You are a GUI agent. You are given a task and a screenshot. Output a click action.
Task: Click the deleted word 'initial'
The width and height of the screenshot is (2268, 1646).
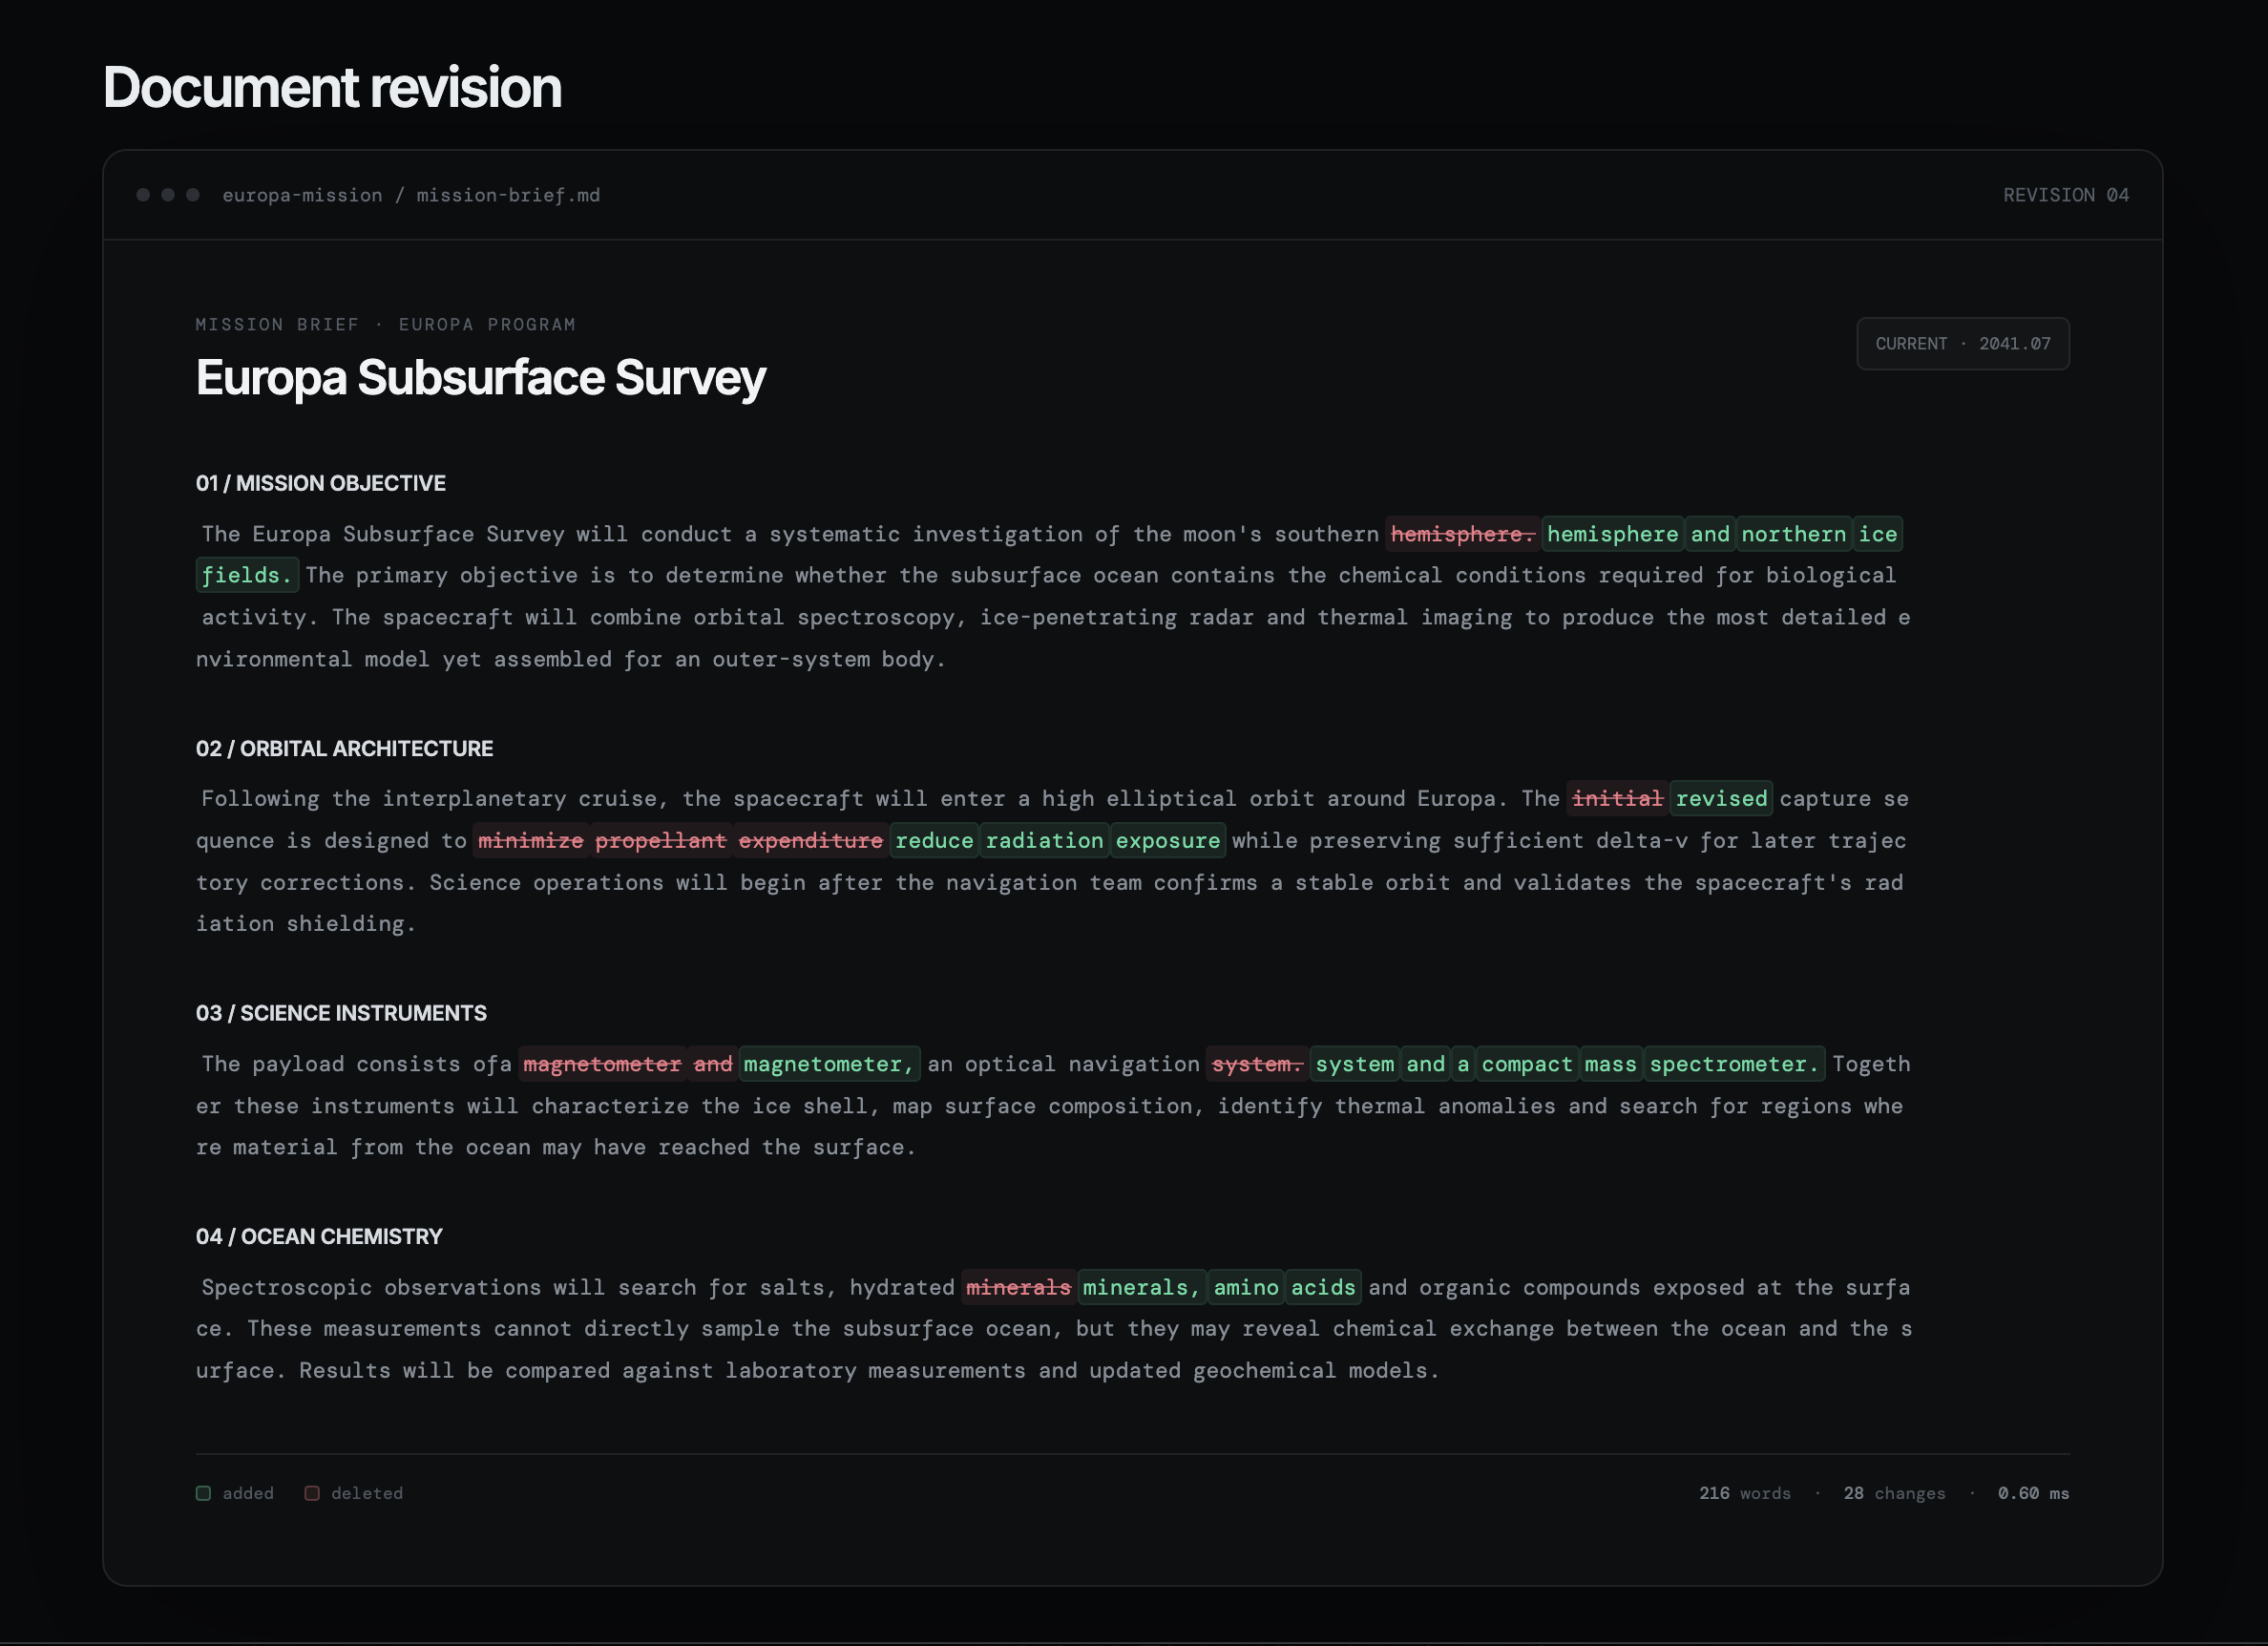[1617, 798]
